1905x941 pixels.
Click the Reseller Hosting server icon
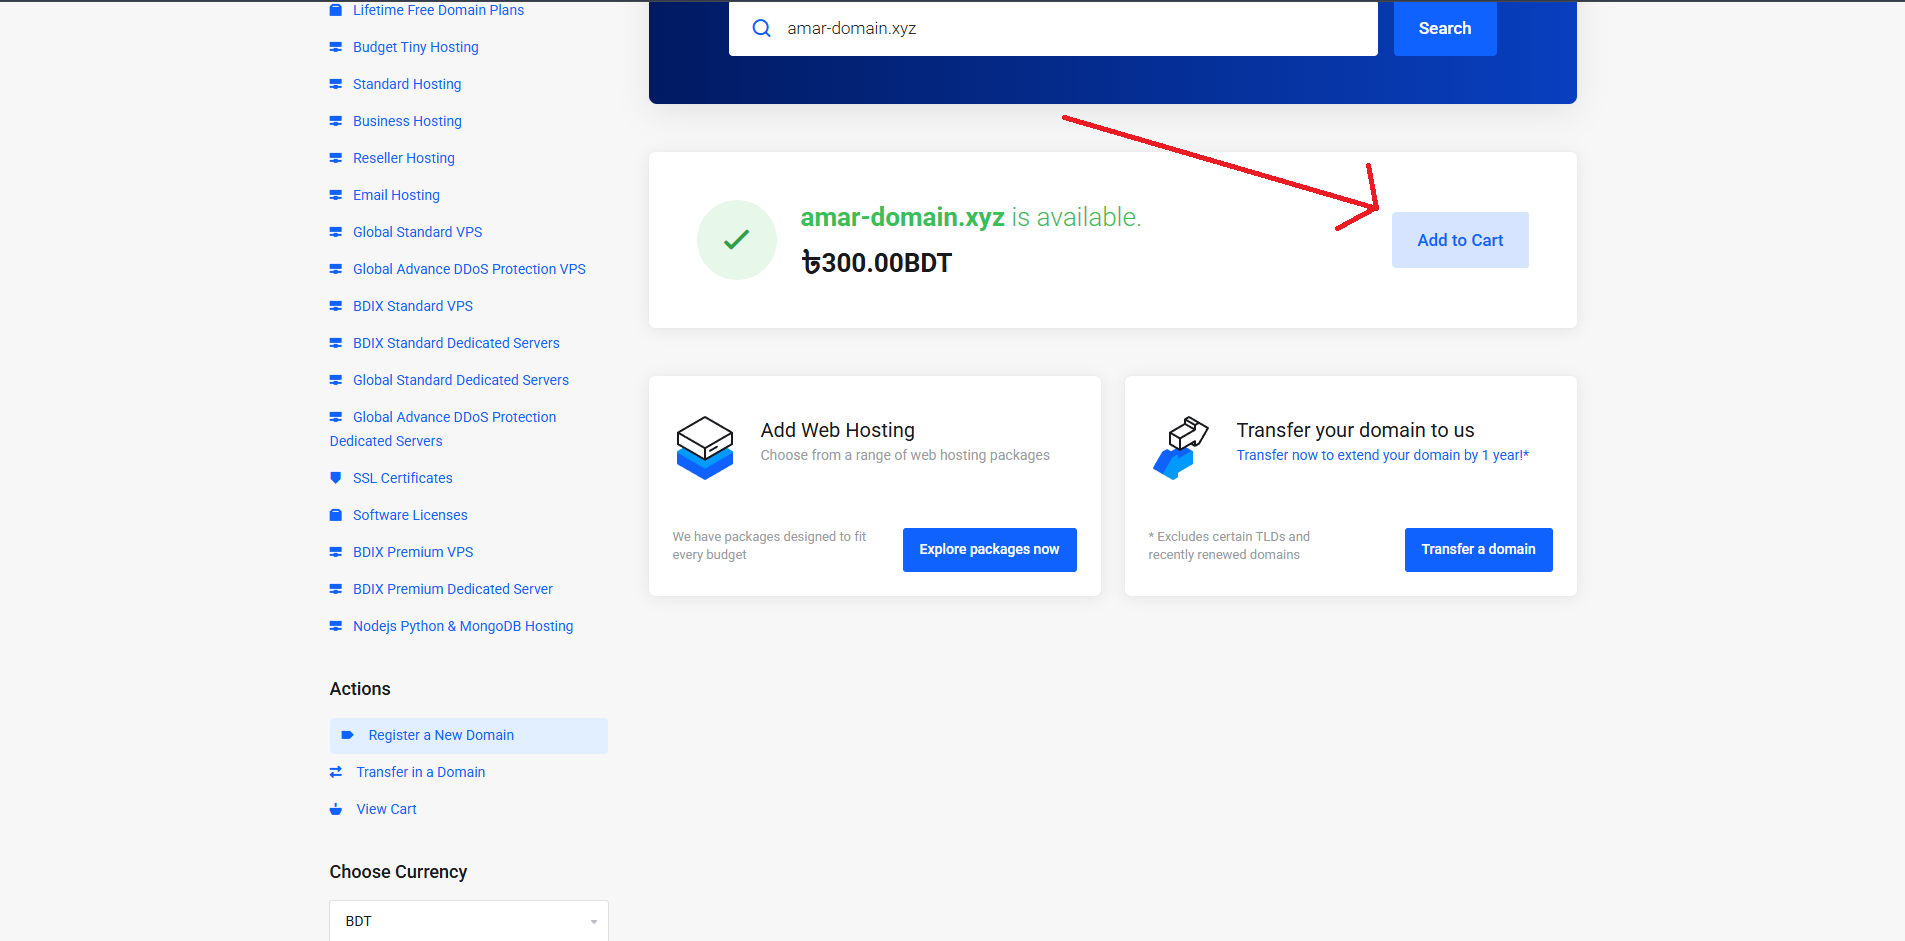point(336,158)
